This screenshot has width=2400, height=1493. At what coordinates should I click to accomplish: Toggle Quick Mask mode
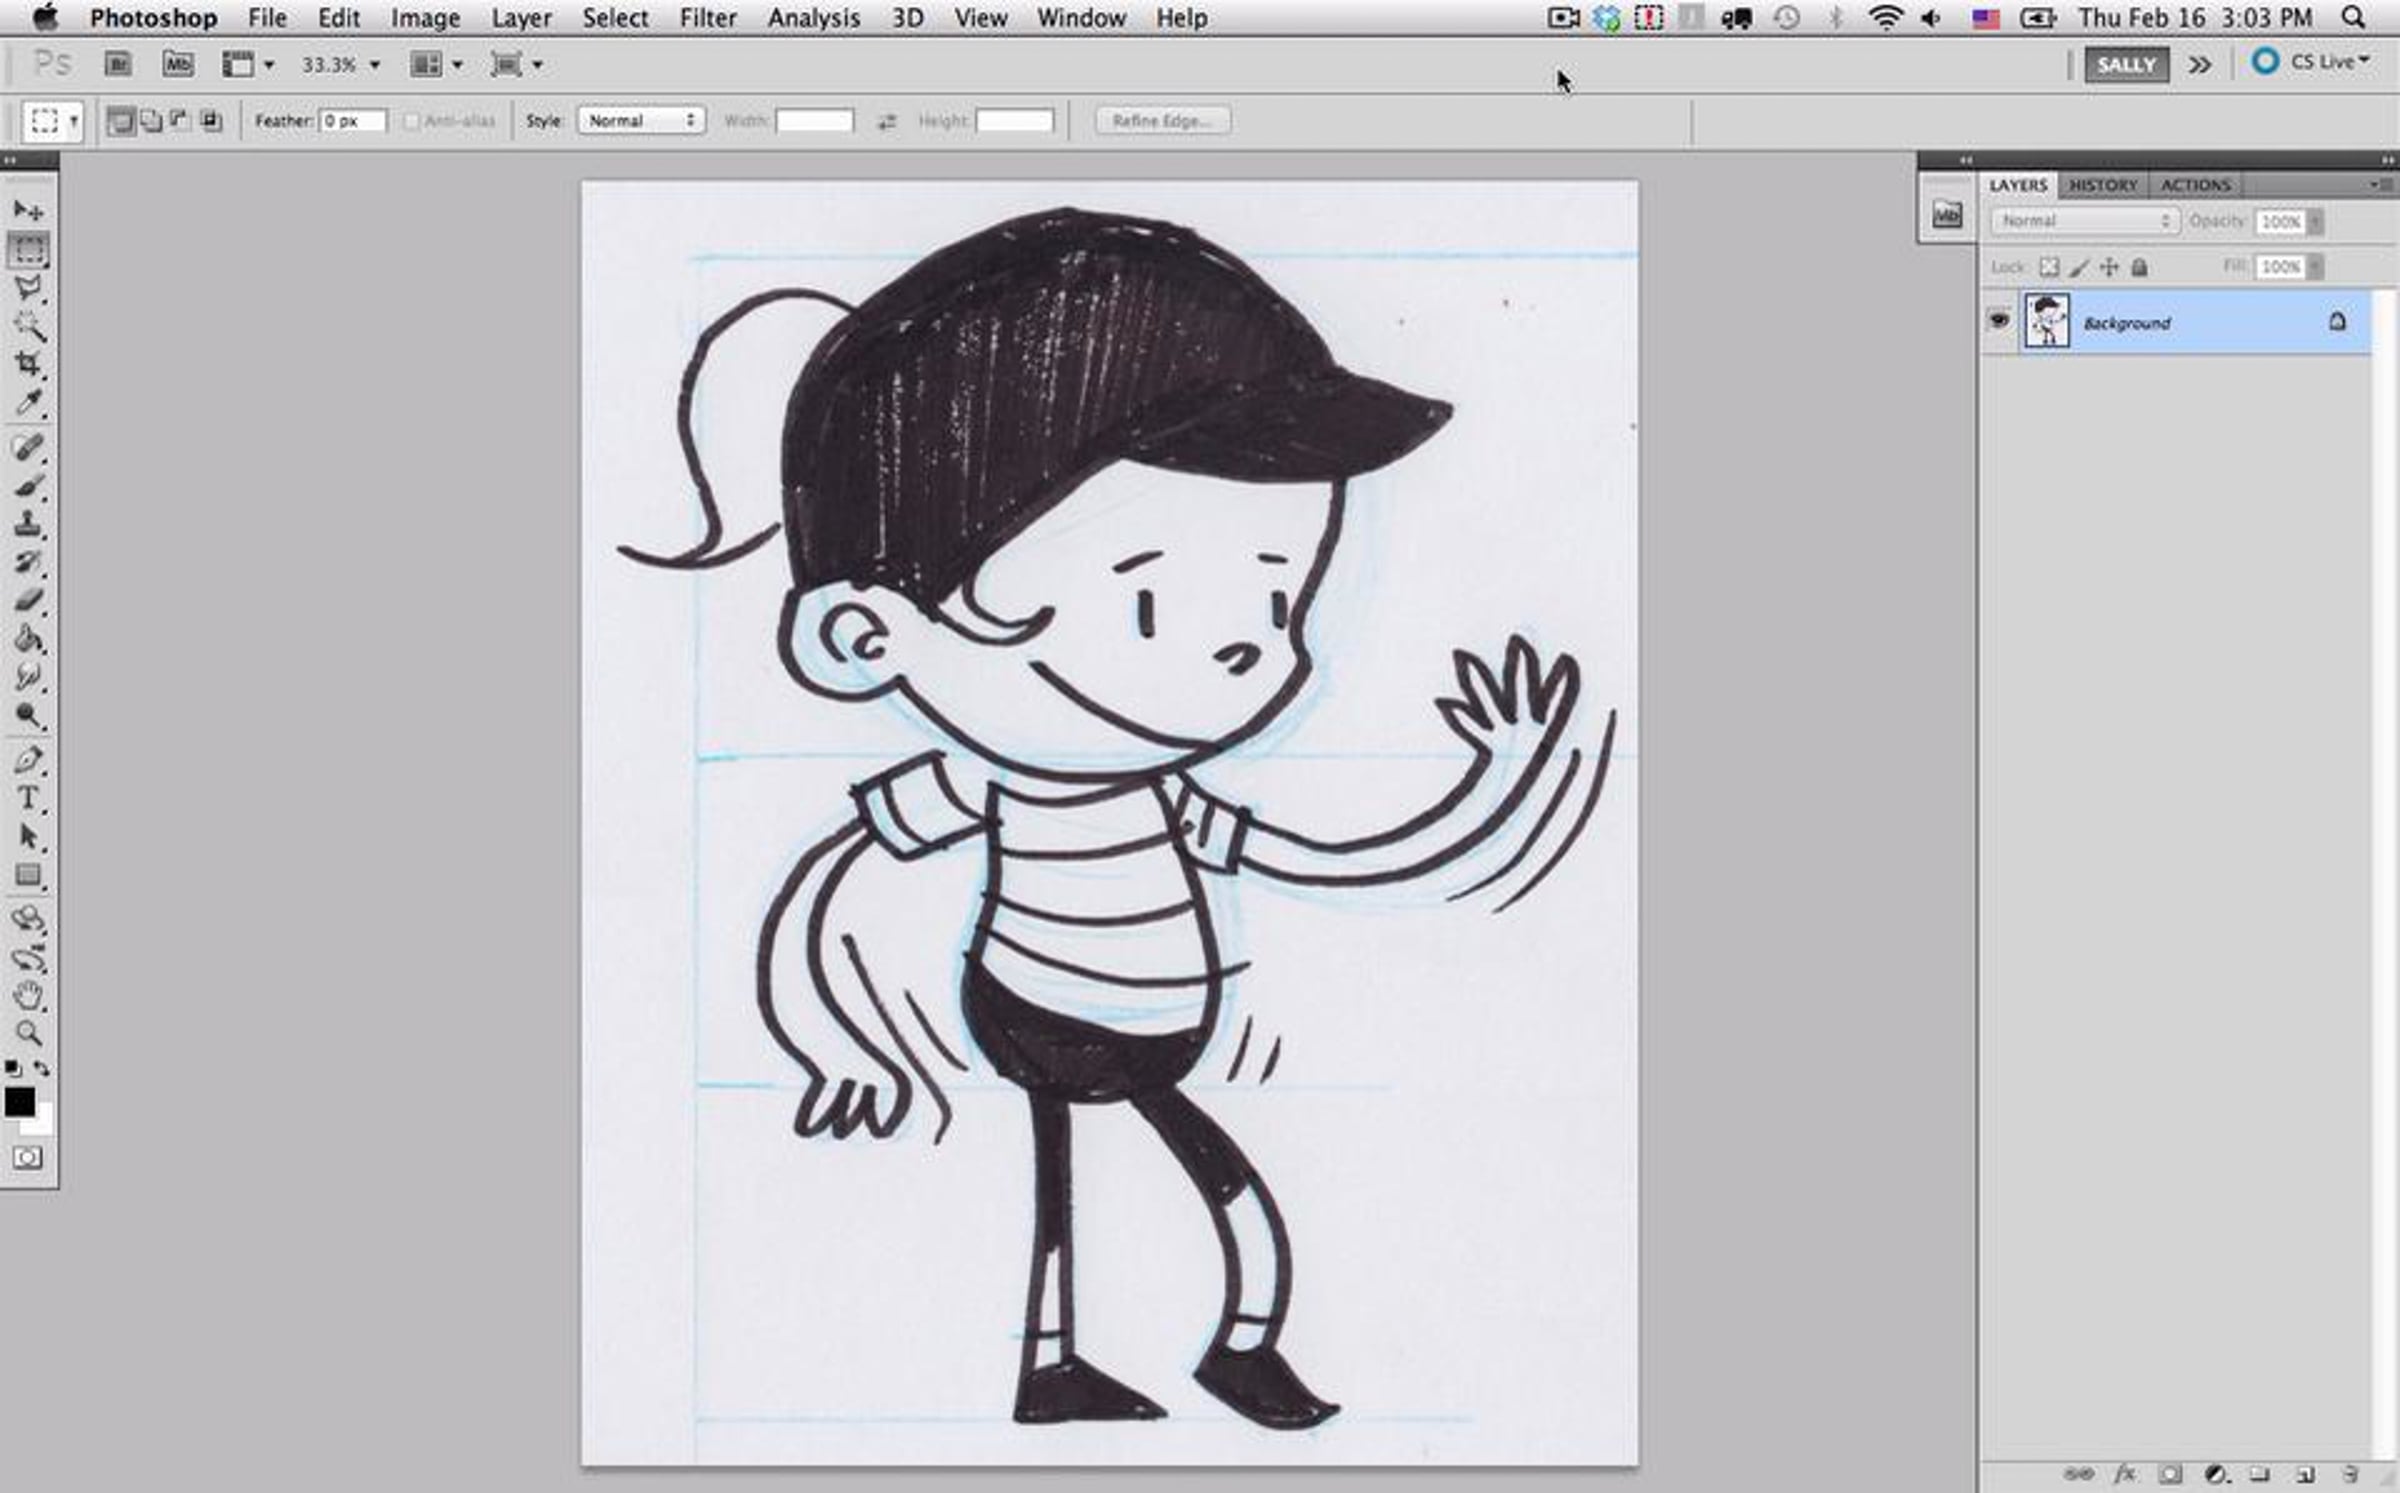tap(27, 1158)
